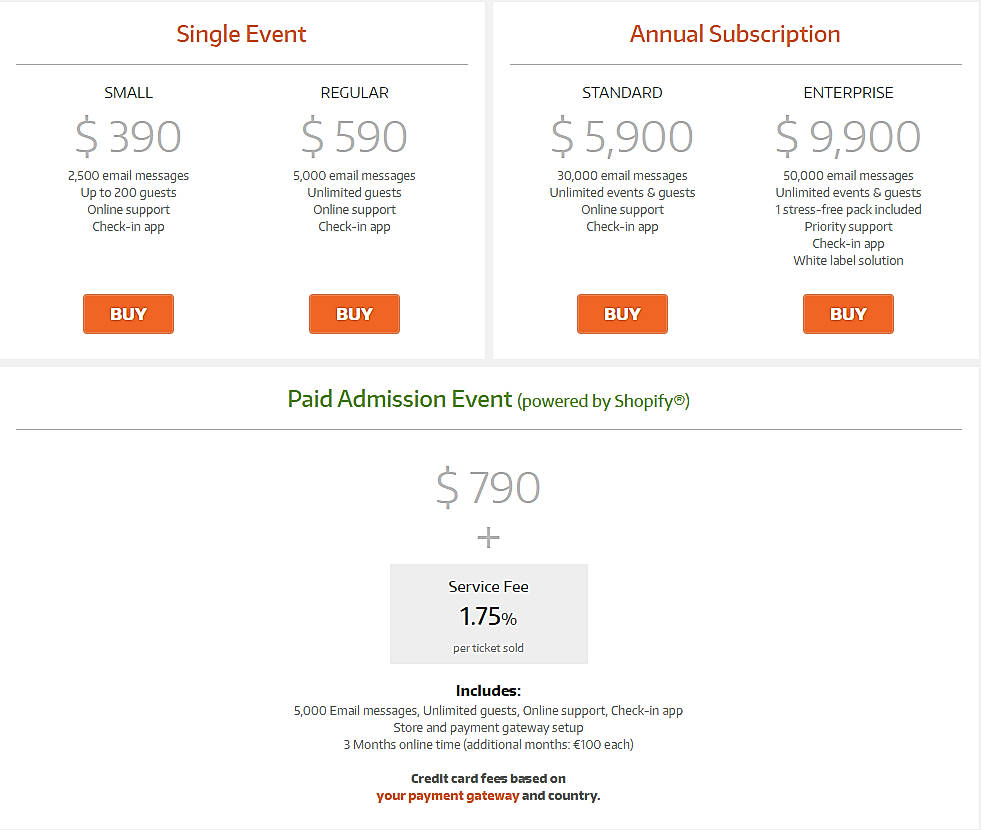Screen dimensions: 981x830
Task: Click the BUY button under ENTERPRISE plan
Action: [848, 313]
